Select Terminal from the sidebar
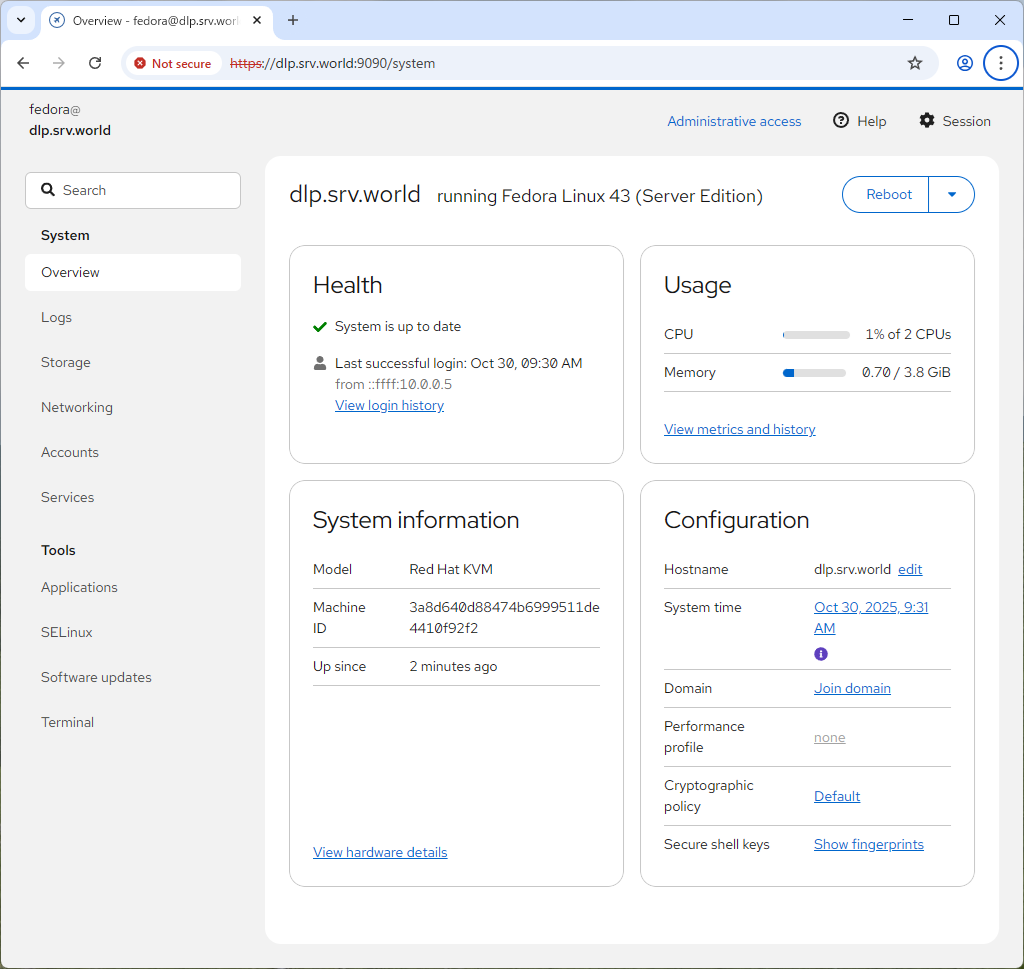1024x969 pixels. tap(68, 722)
